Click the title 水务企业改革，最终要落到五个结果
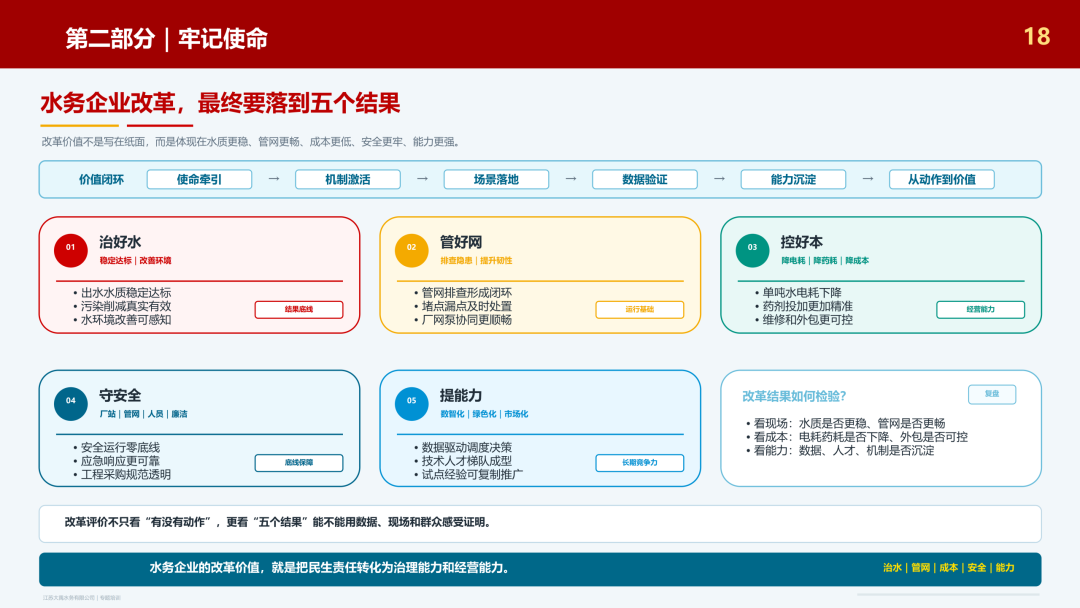This screenshot has width=1080, height=608. point(220,103)
